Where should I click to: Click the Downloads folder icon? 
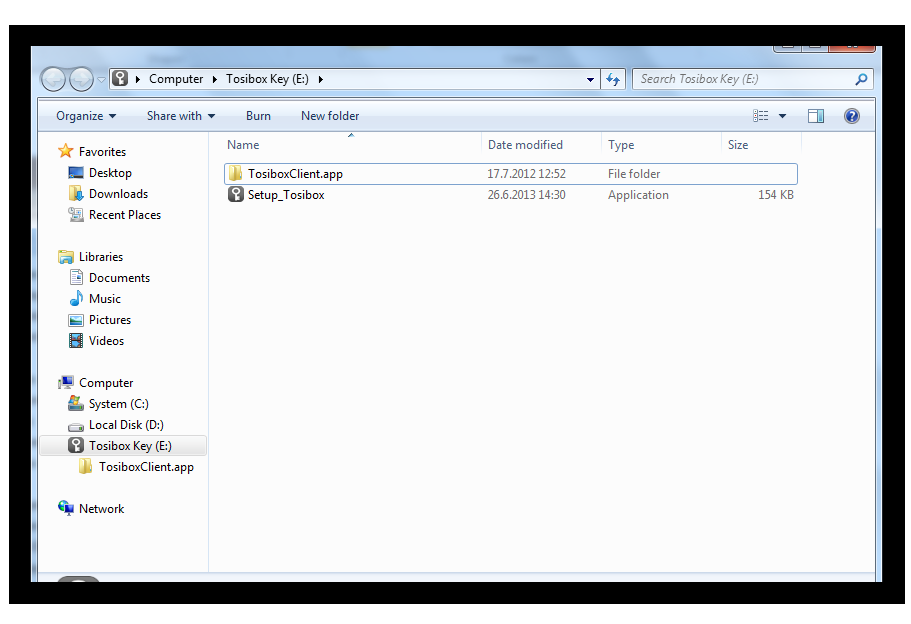[76, 193]
